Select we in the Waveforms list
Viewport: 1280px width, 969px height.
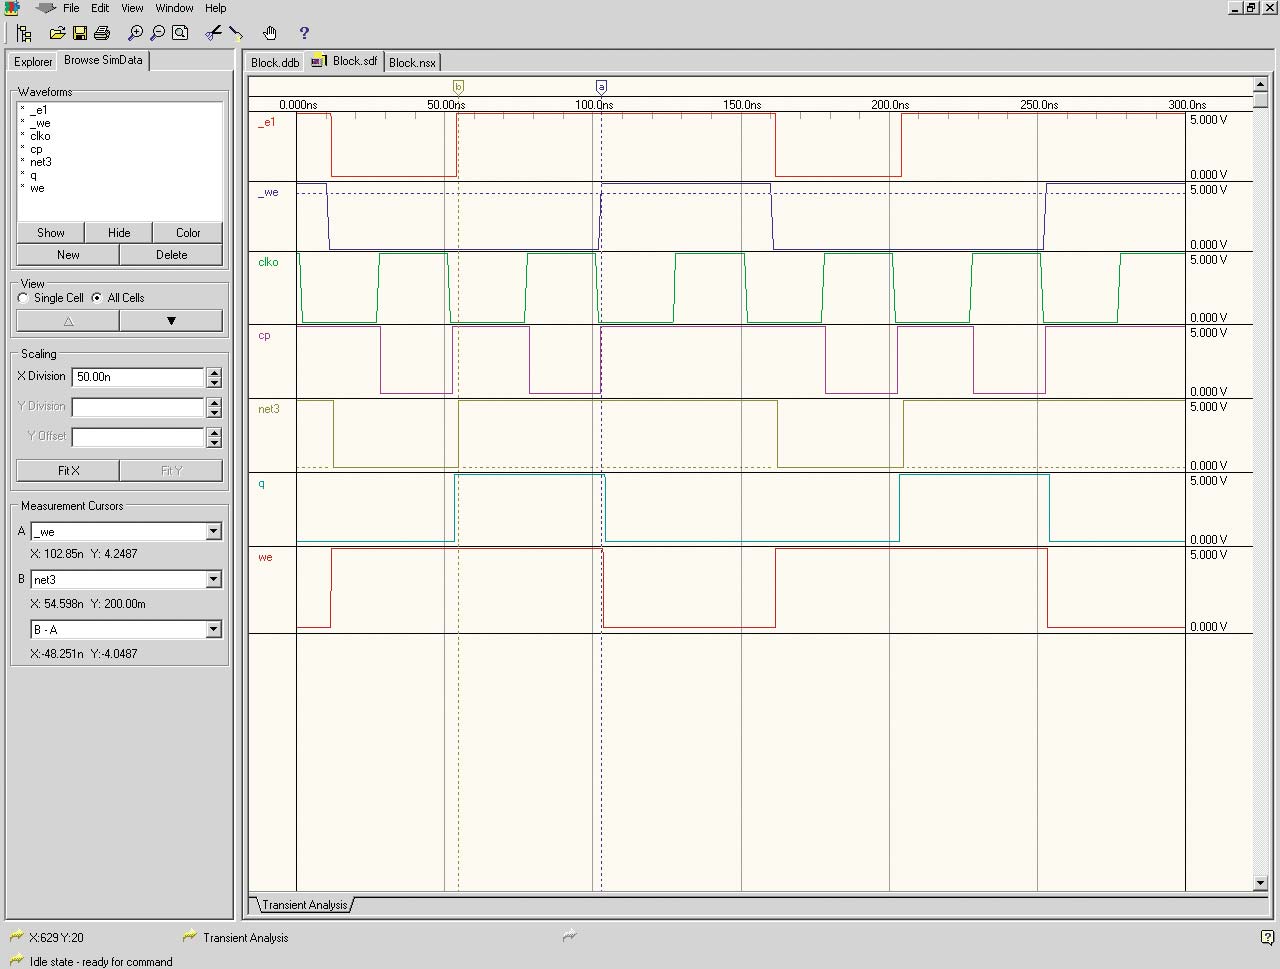point(37,188)
